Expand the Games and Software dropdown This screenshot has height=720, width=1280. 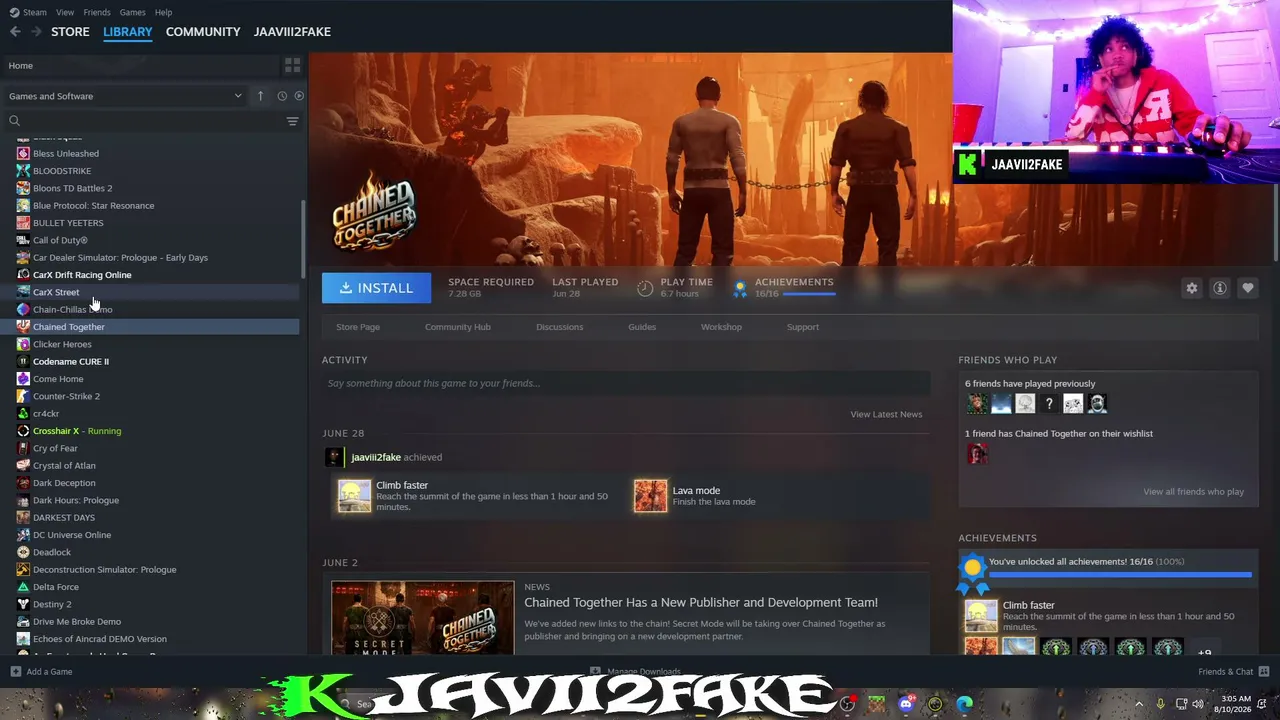125,96
